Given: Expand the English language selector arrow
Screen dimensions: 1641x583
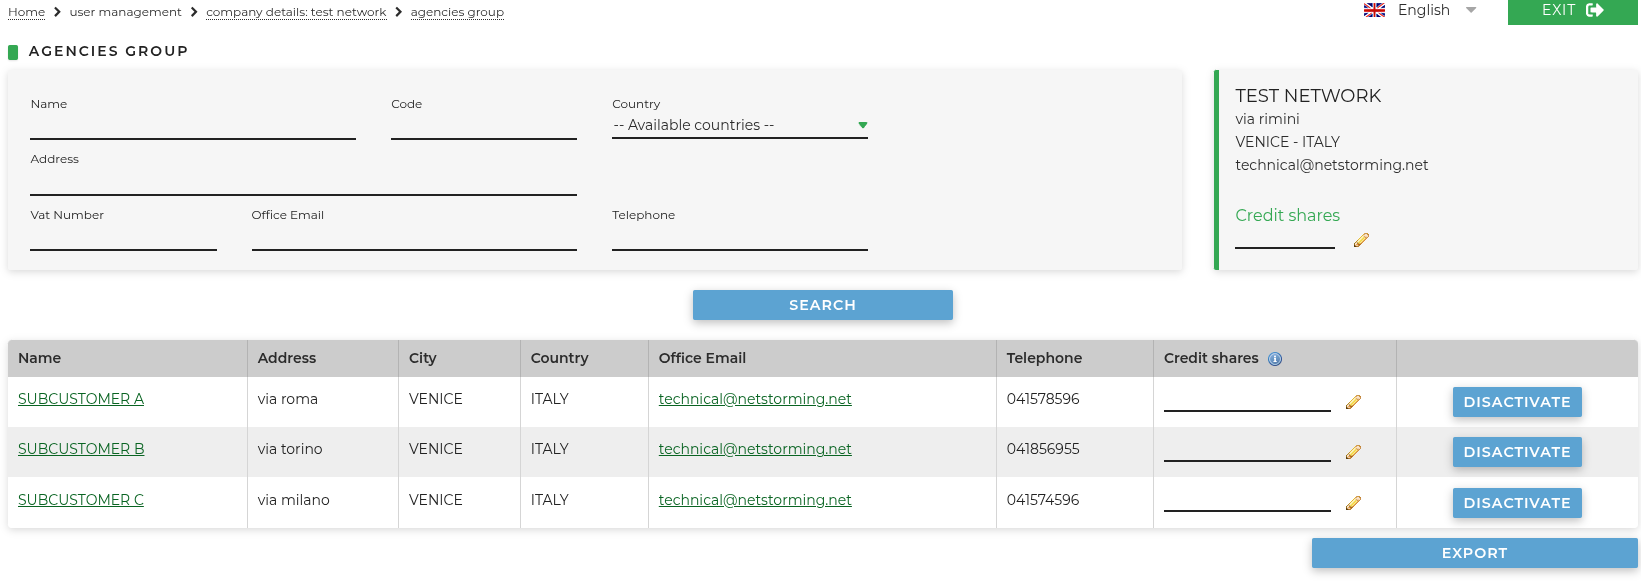Looking at the screenshot, I should [x=1471, y=10].
